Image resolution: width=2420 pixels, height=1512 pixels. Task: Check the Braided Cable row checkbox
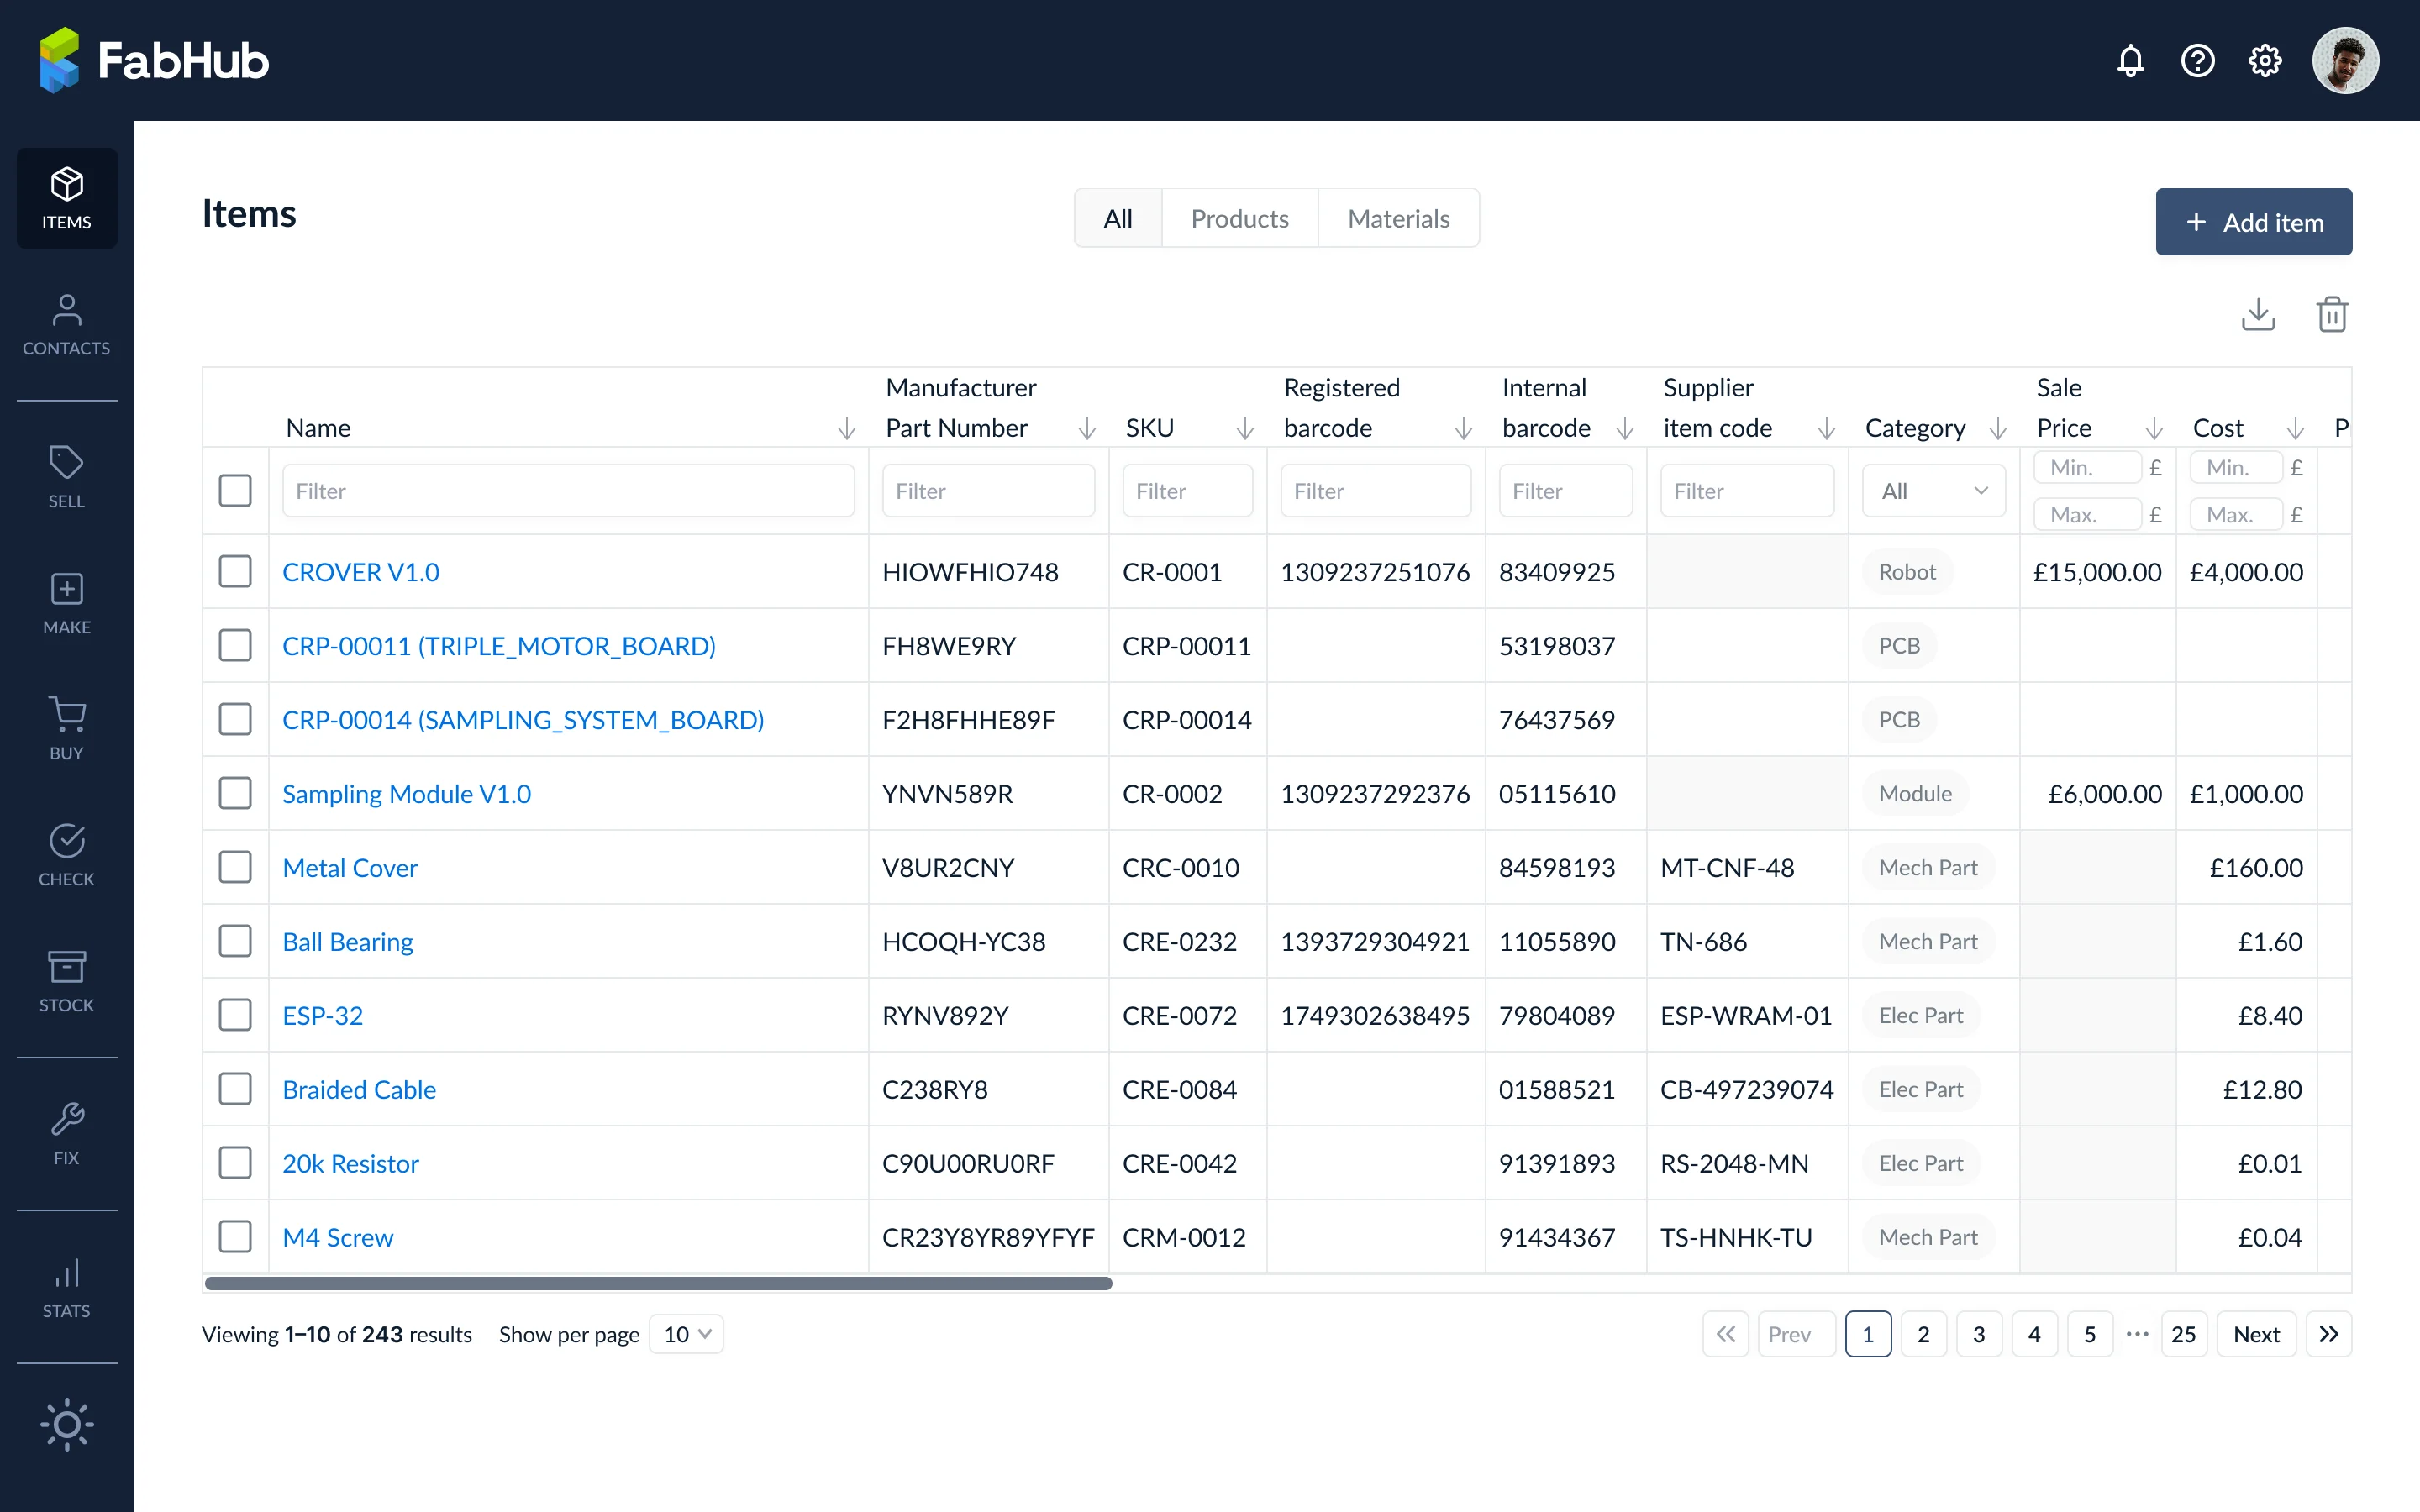click(x=235, y=1089)
